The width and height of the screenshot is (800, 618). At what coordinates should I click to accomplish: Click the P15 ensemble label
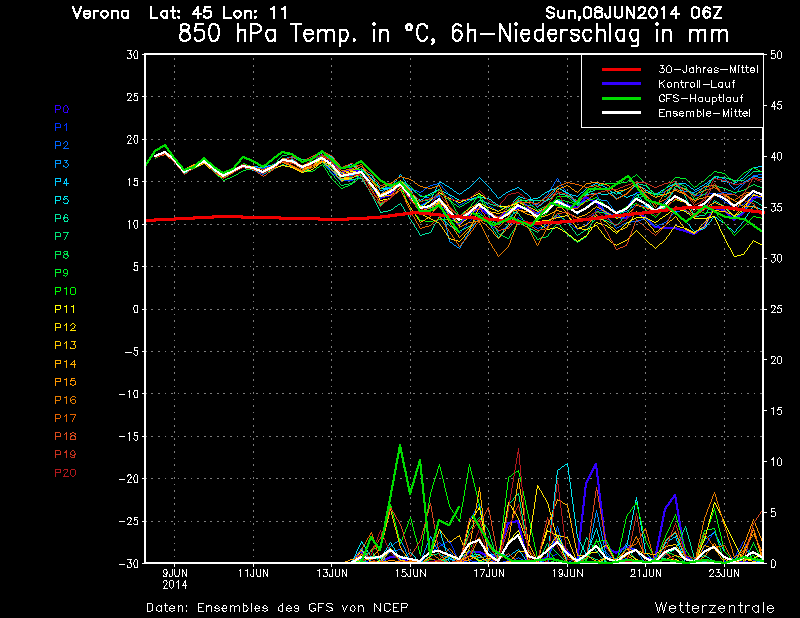[x=65, y=382]
